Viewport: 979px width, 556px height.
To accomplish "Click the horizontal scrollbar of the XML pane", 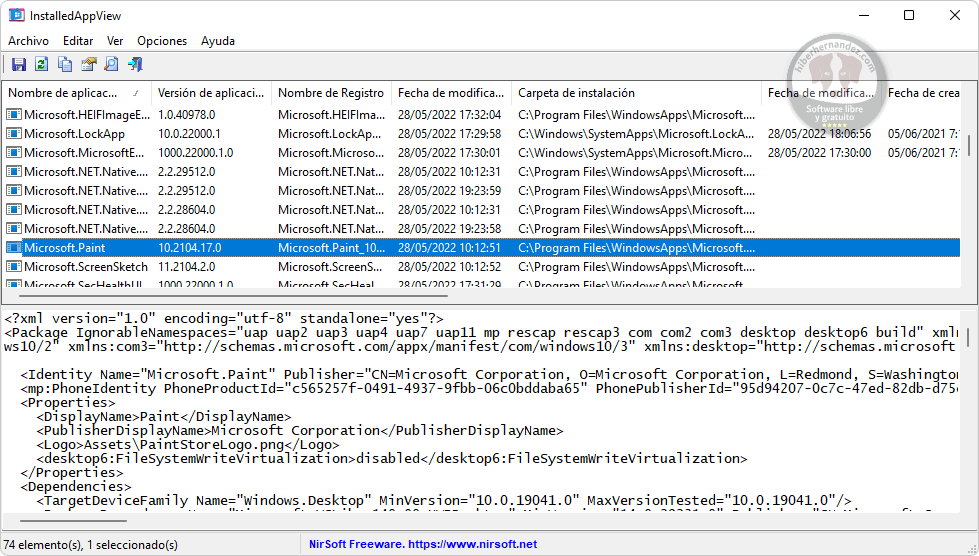I will [x=74, y=520].
